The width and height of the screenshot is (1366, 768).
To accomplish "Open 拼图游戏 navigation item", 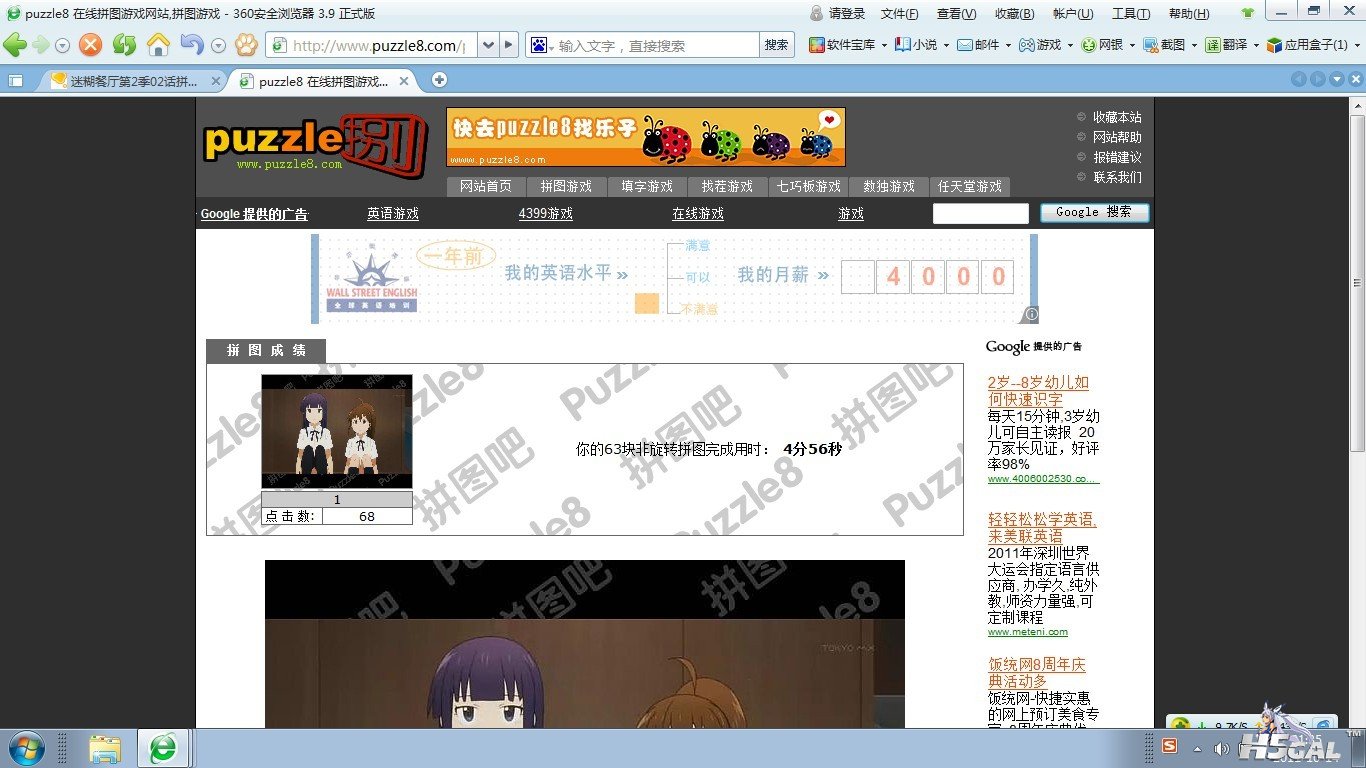I will point(567,187).
